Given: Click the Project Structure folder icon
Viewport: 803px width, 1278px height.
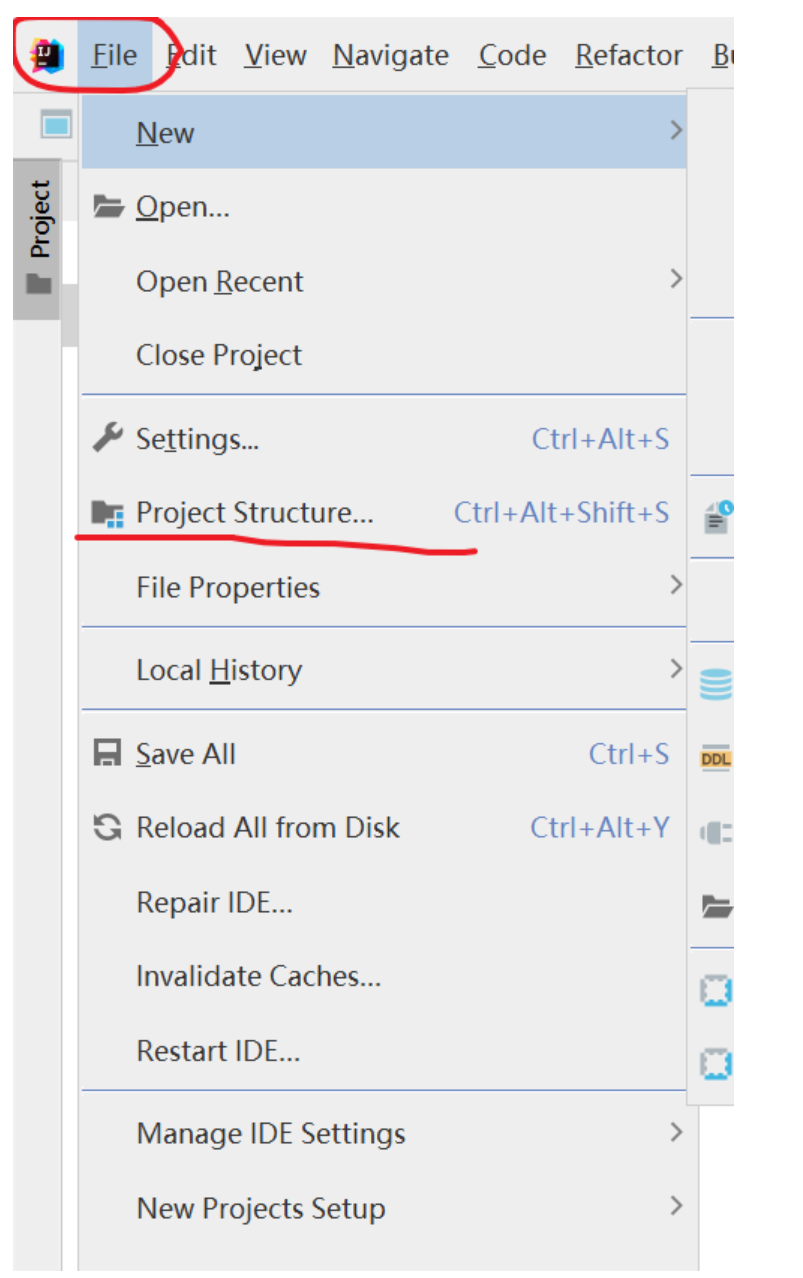Looking at the screenshot, I should [x=107, y=514].
